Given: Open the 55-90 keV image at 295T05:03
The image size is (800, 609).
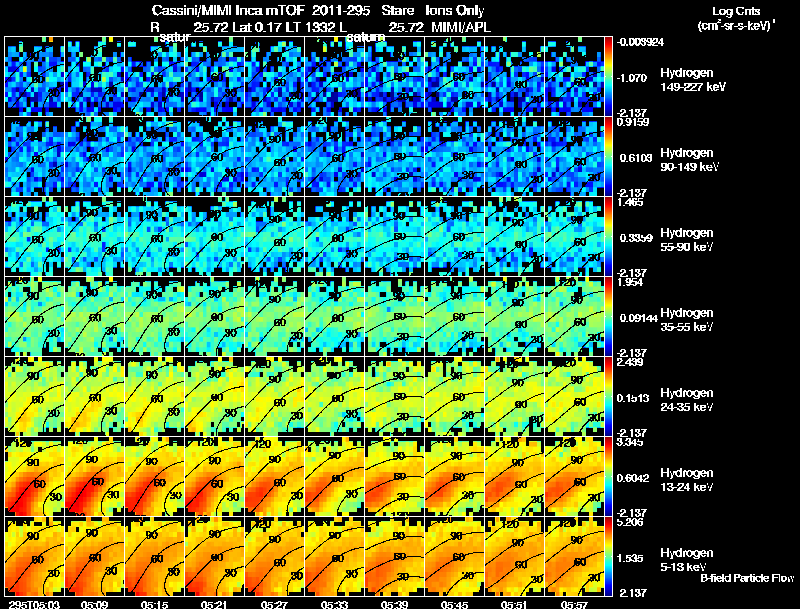Looking at the screenshot, I should 34,236.
